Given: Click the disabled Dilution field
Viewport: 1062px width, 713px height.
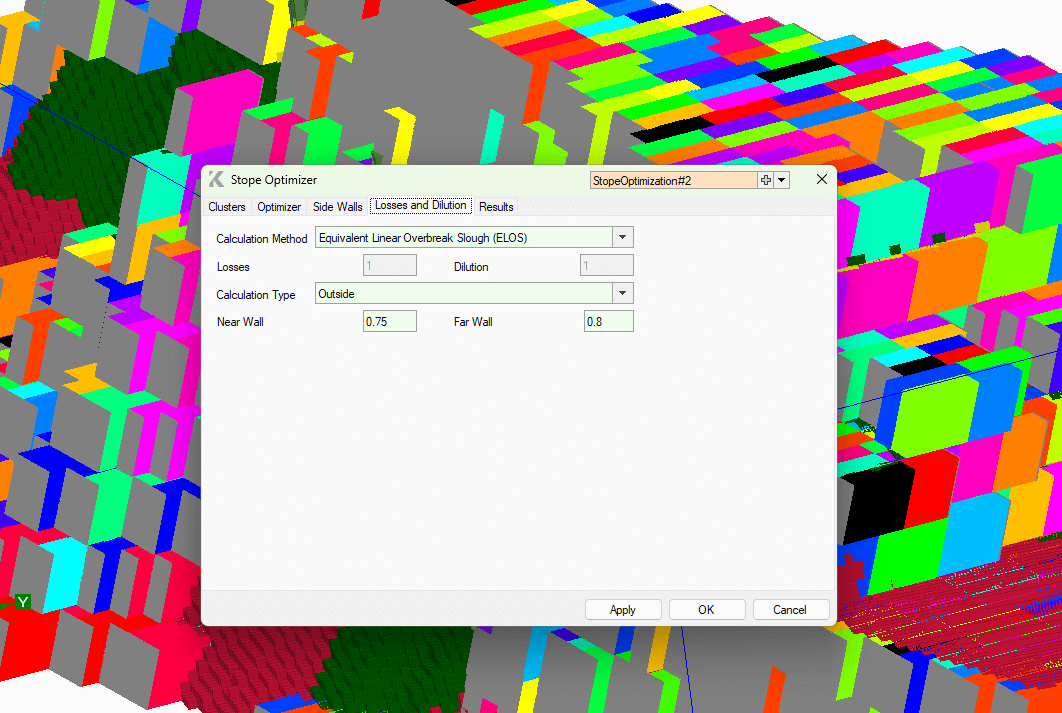Looking at the screenshot, I should 606,264.
